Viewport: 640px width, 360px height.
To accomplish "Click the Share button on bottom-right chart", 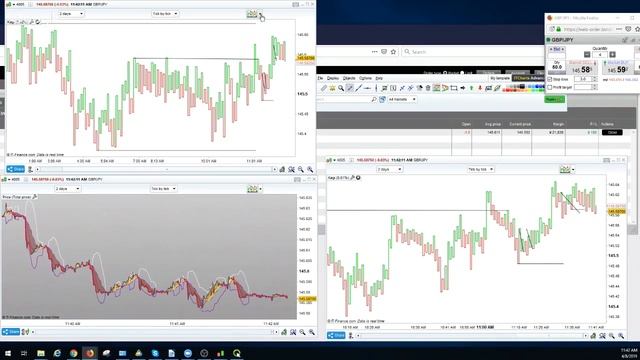I will pos(336,336).
